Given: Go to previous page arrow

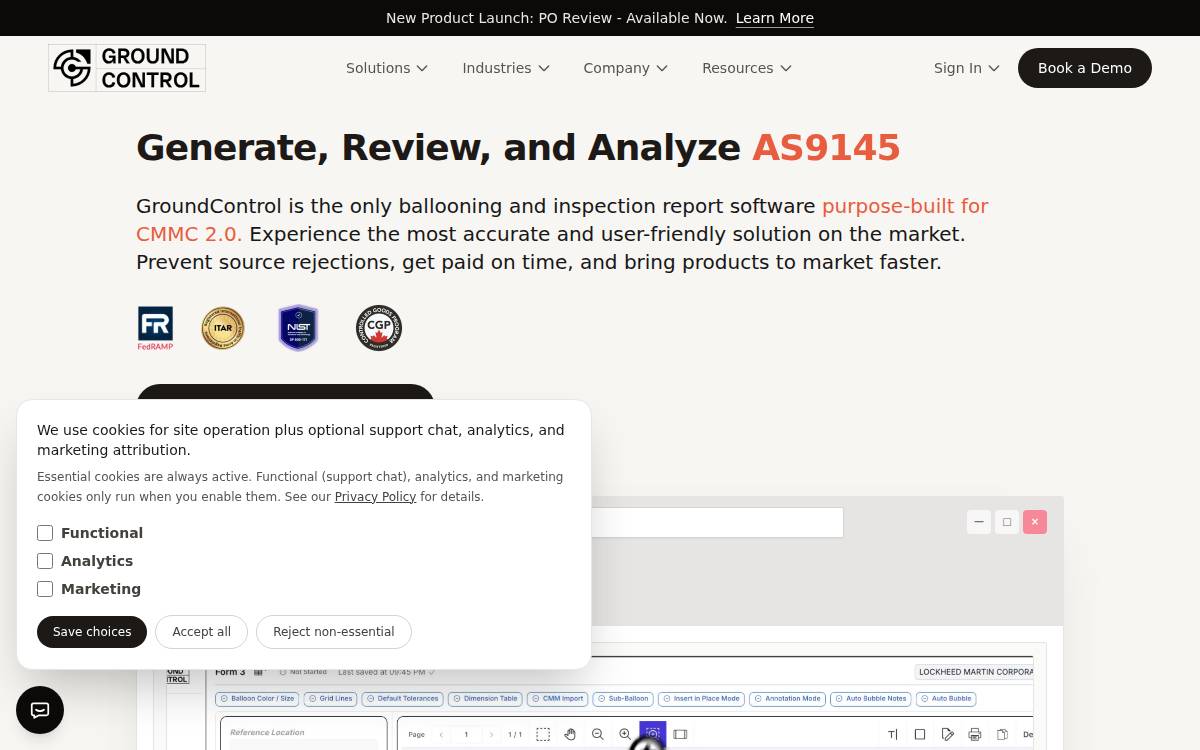Looking at the screenshot, I should click(442, 734).
